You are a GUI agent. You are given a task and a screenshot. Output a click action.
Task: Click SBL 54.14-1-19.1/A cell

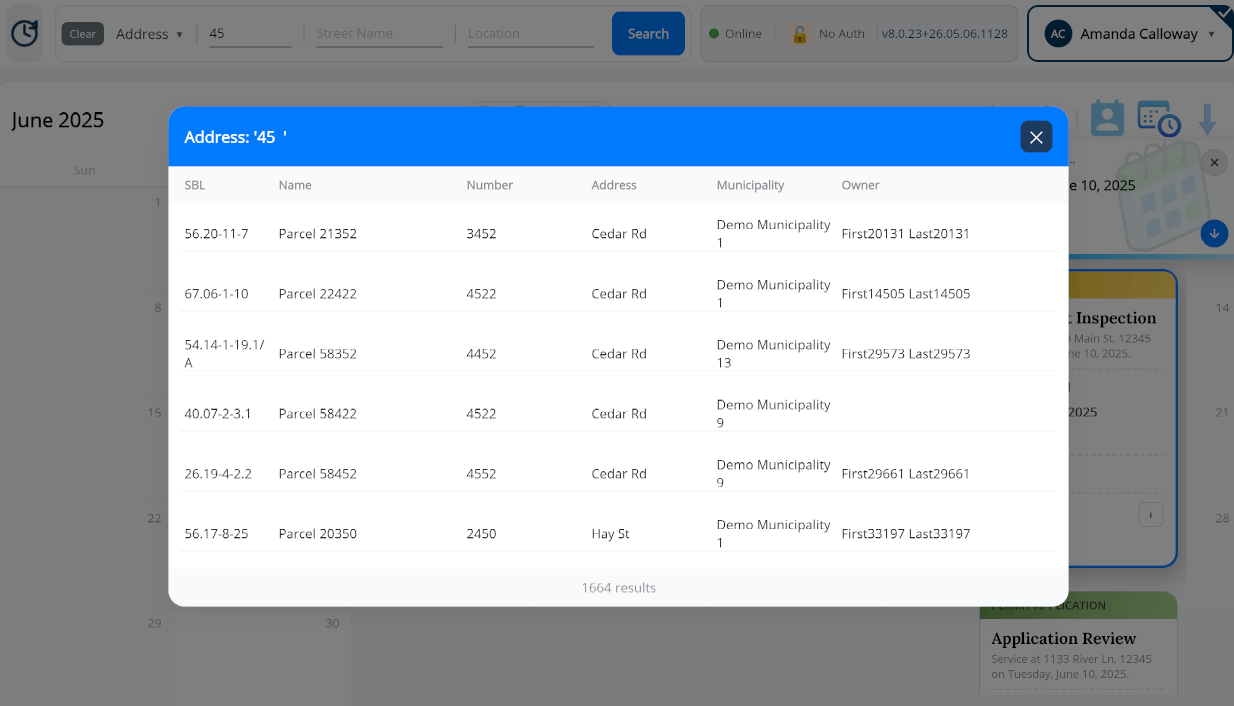click(225, 354)
